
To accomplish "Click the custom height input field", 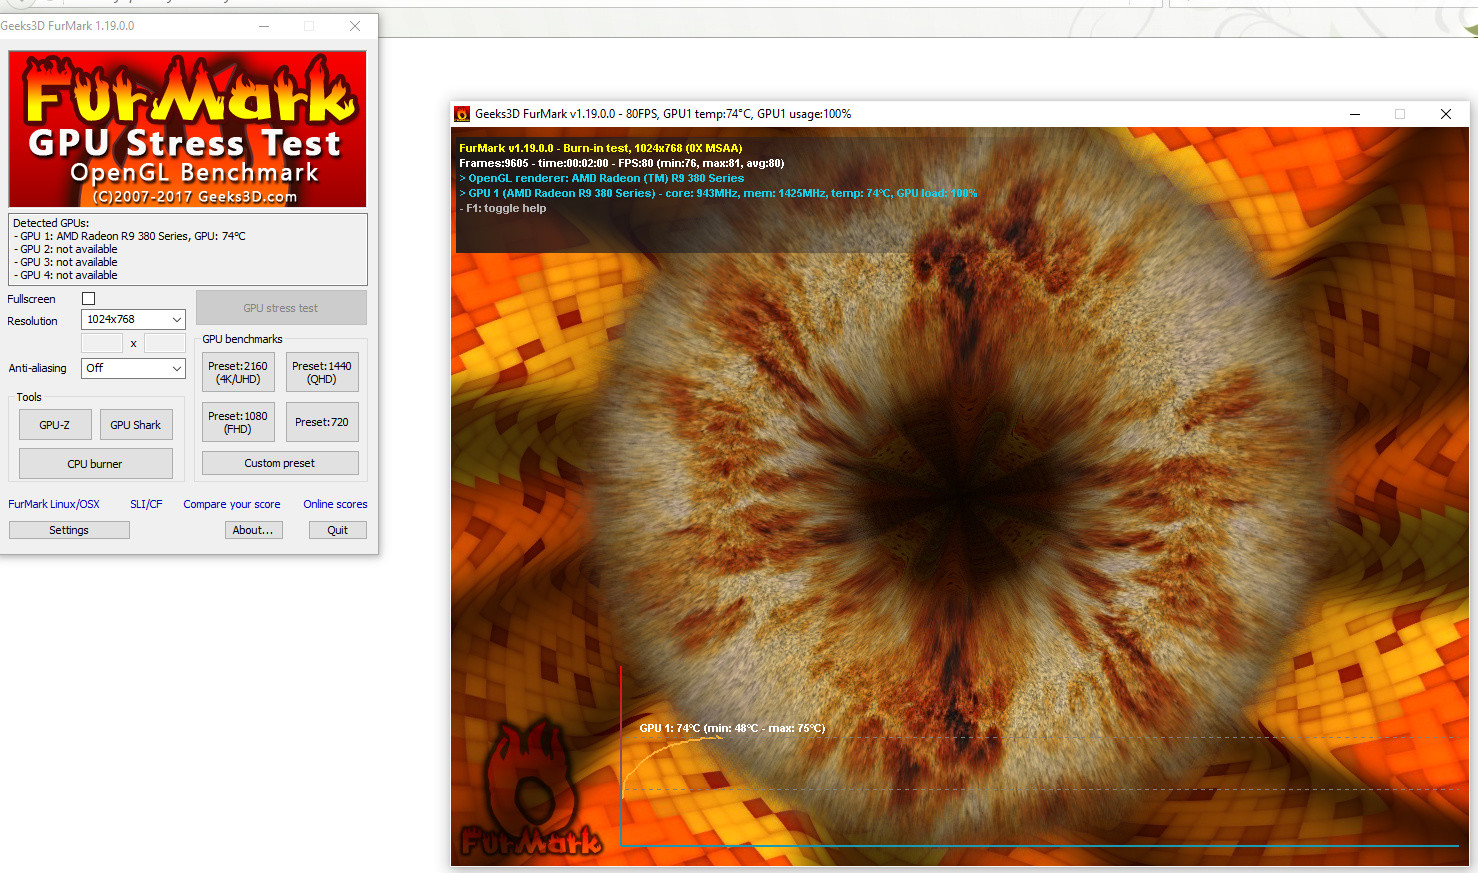I will (x=165, y=343).
